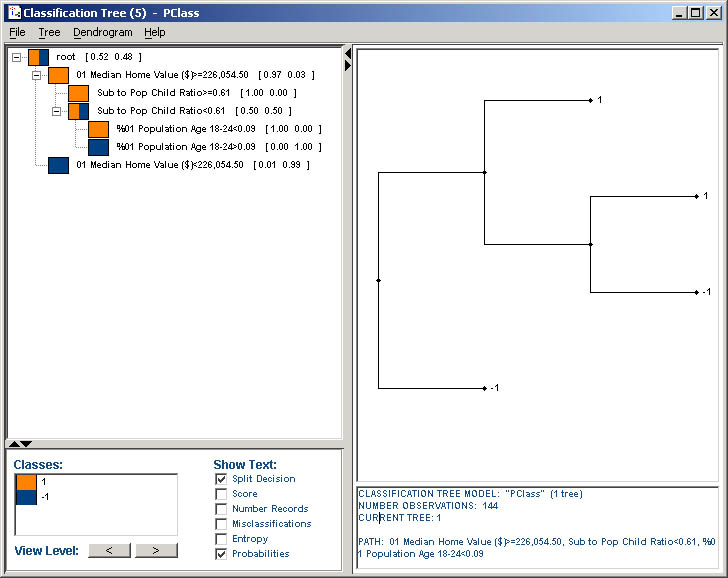Screen dimensions: 728x578
Task: Click the dendrogram rightmost leaf labeled 1
Action: (x=697, y=196)
